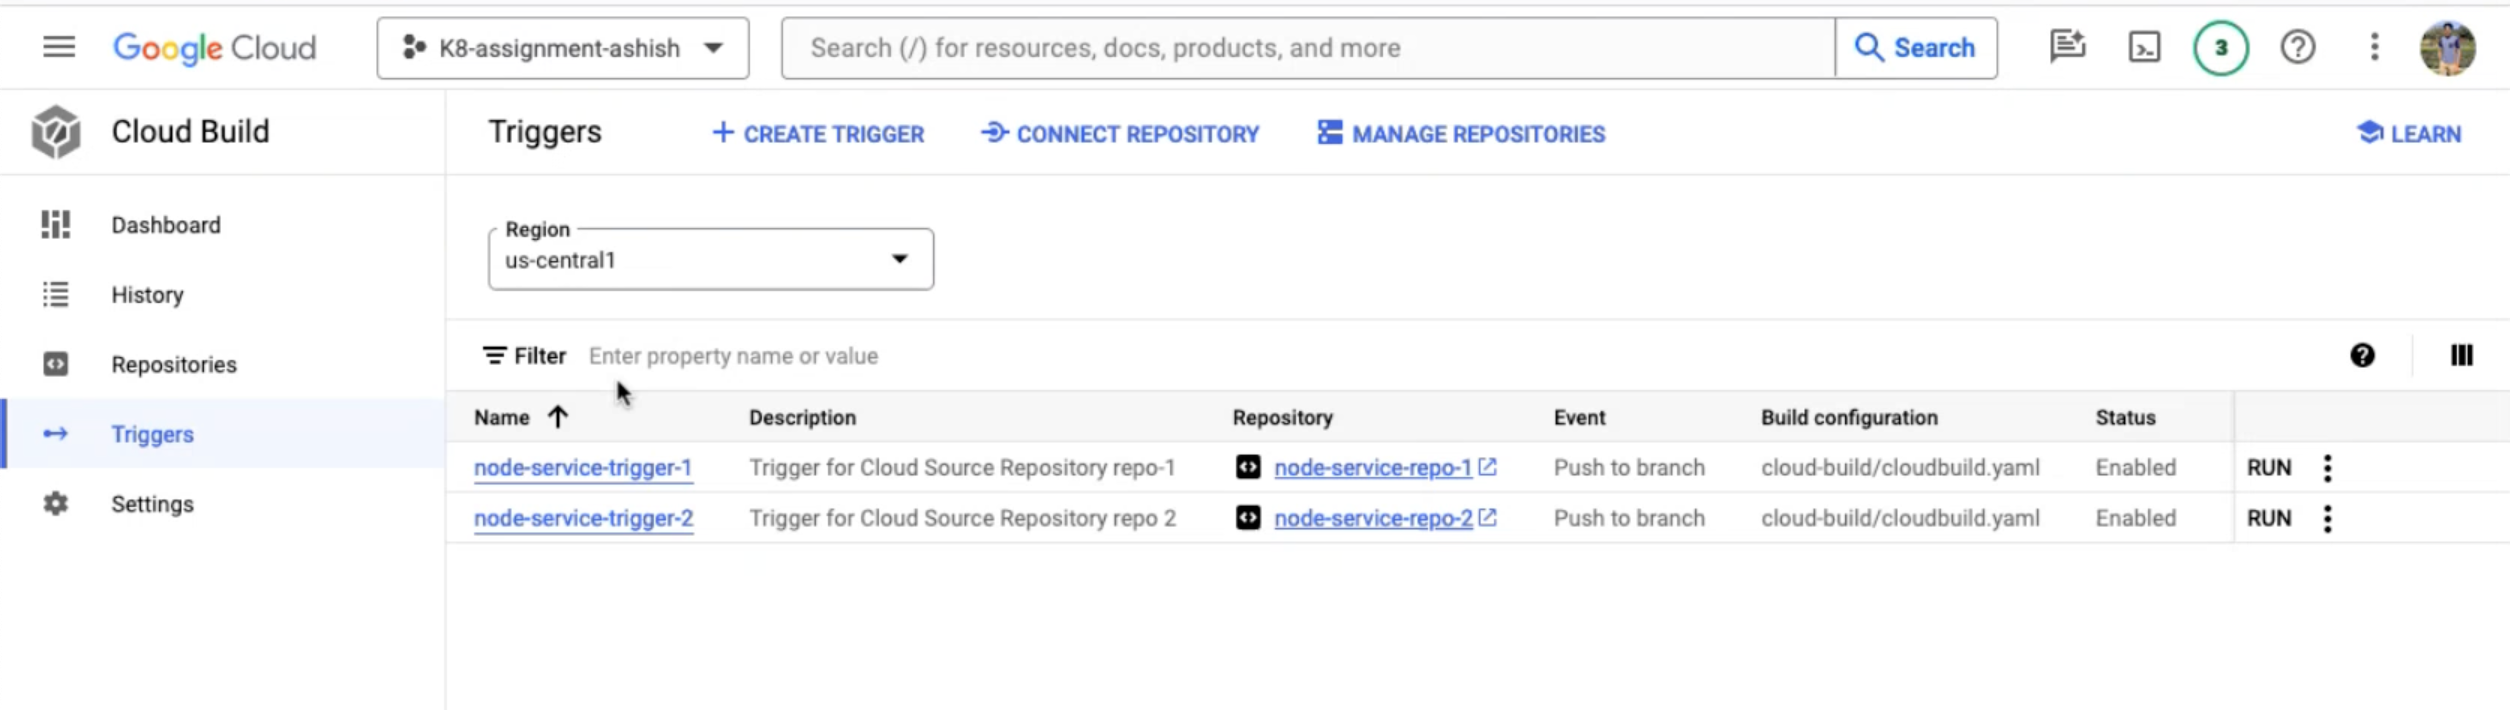
Task: Click Push to branch in trigger-2 row
Action: coord(1628,518)
